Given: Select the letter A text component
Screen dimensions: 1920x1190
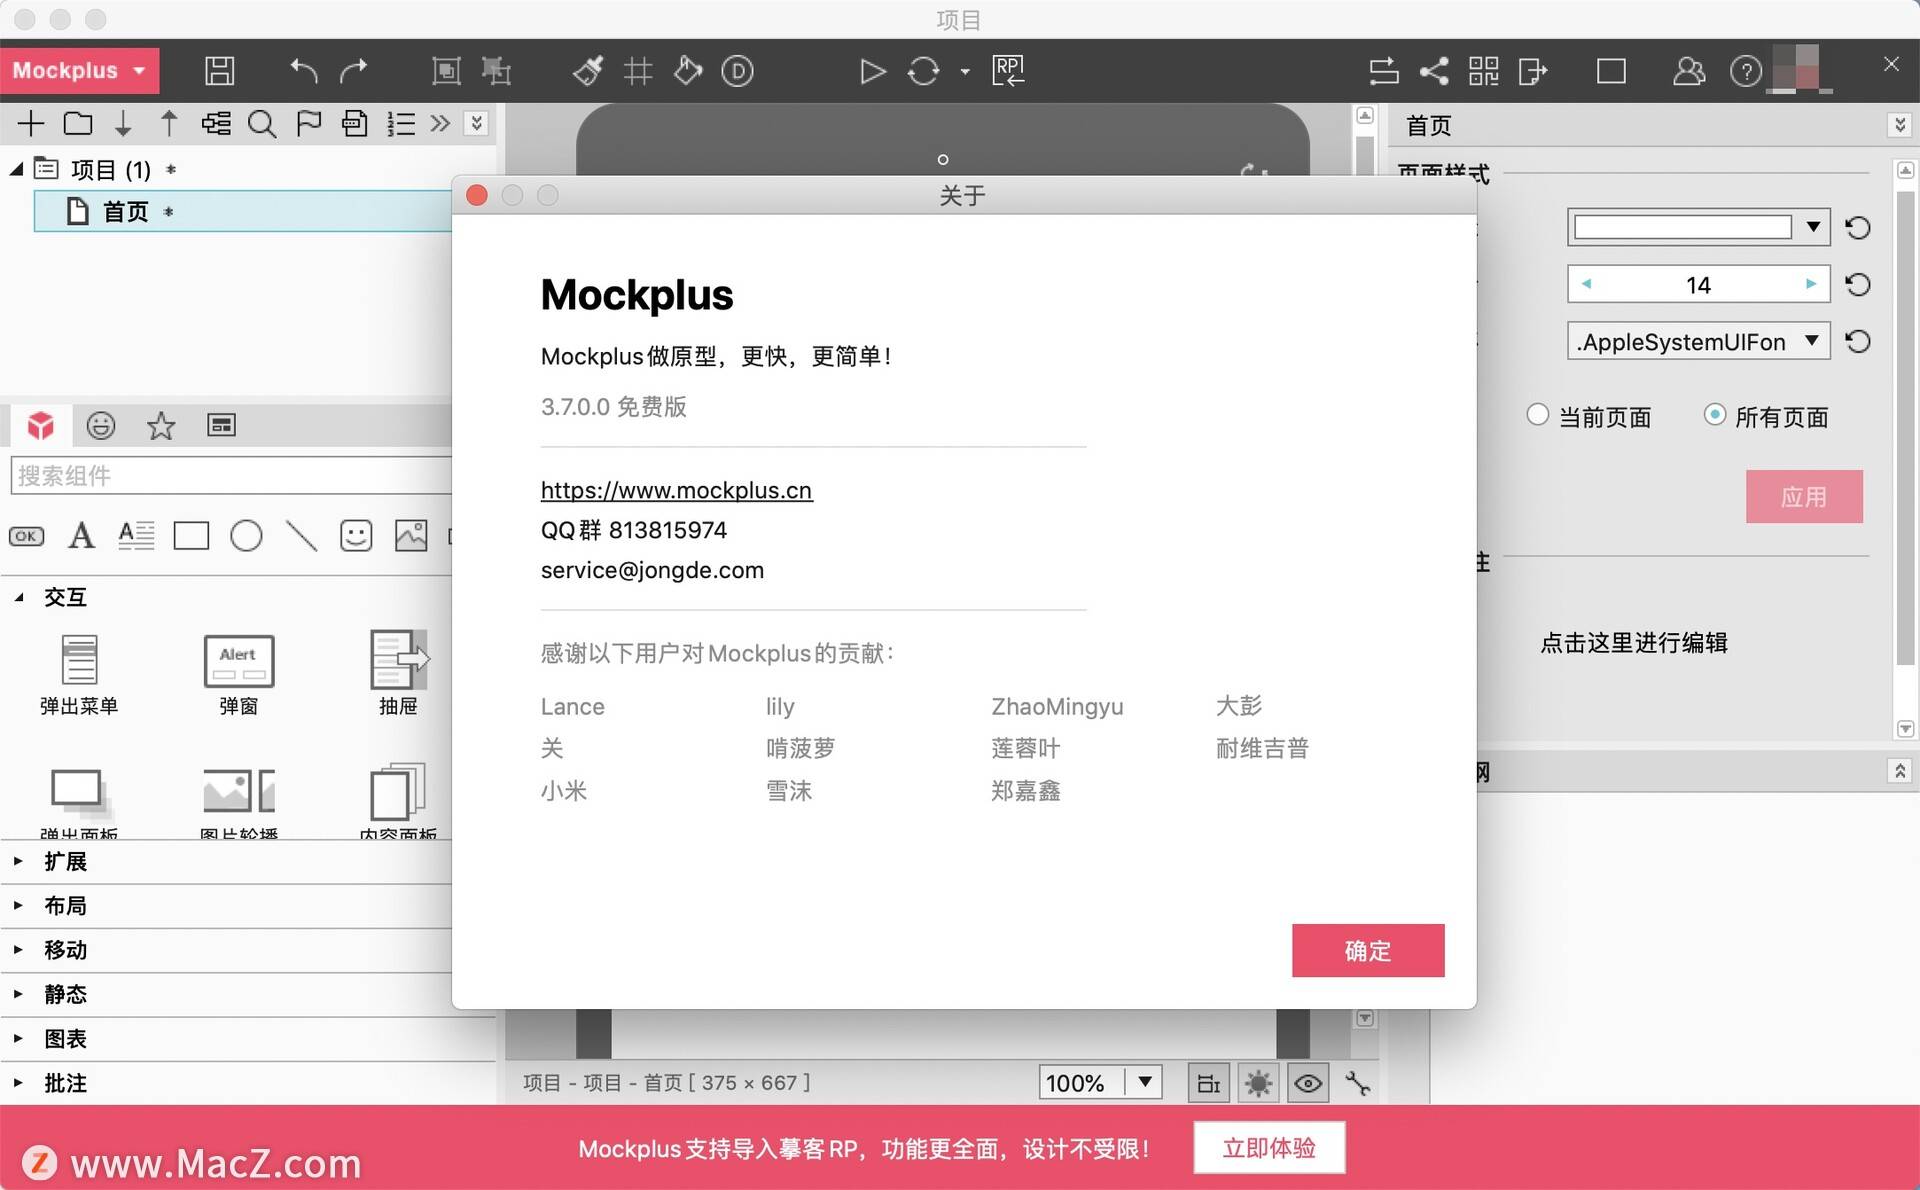Looking at the screenshot, I should (x=81, y=535).
